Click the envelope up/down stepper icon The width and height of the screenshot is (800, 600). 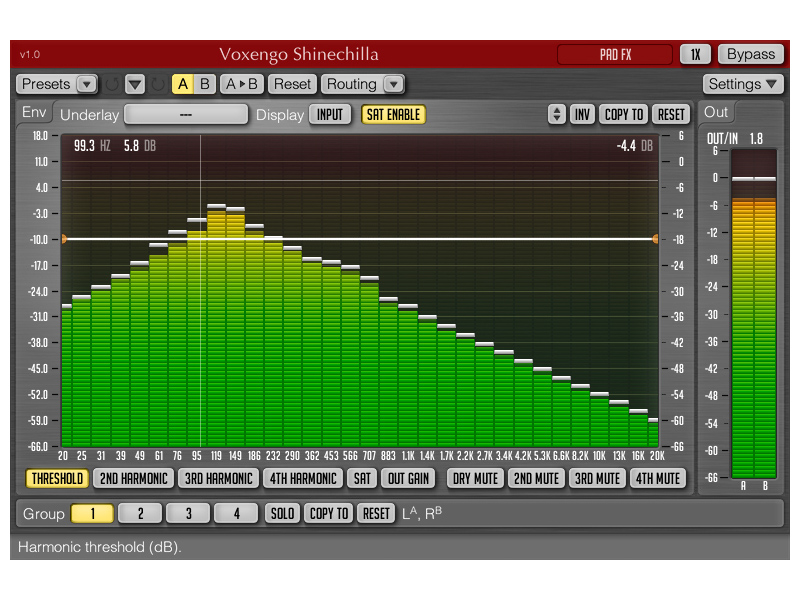click(x=557, y=114)
